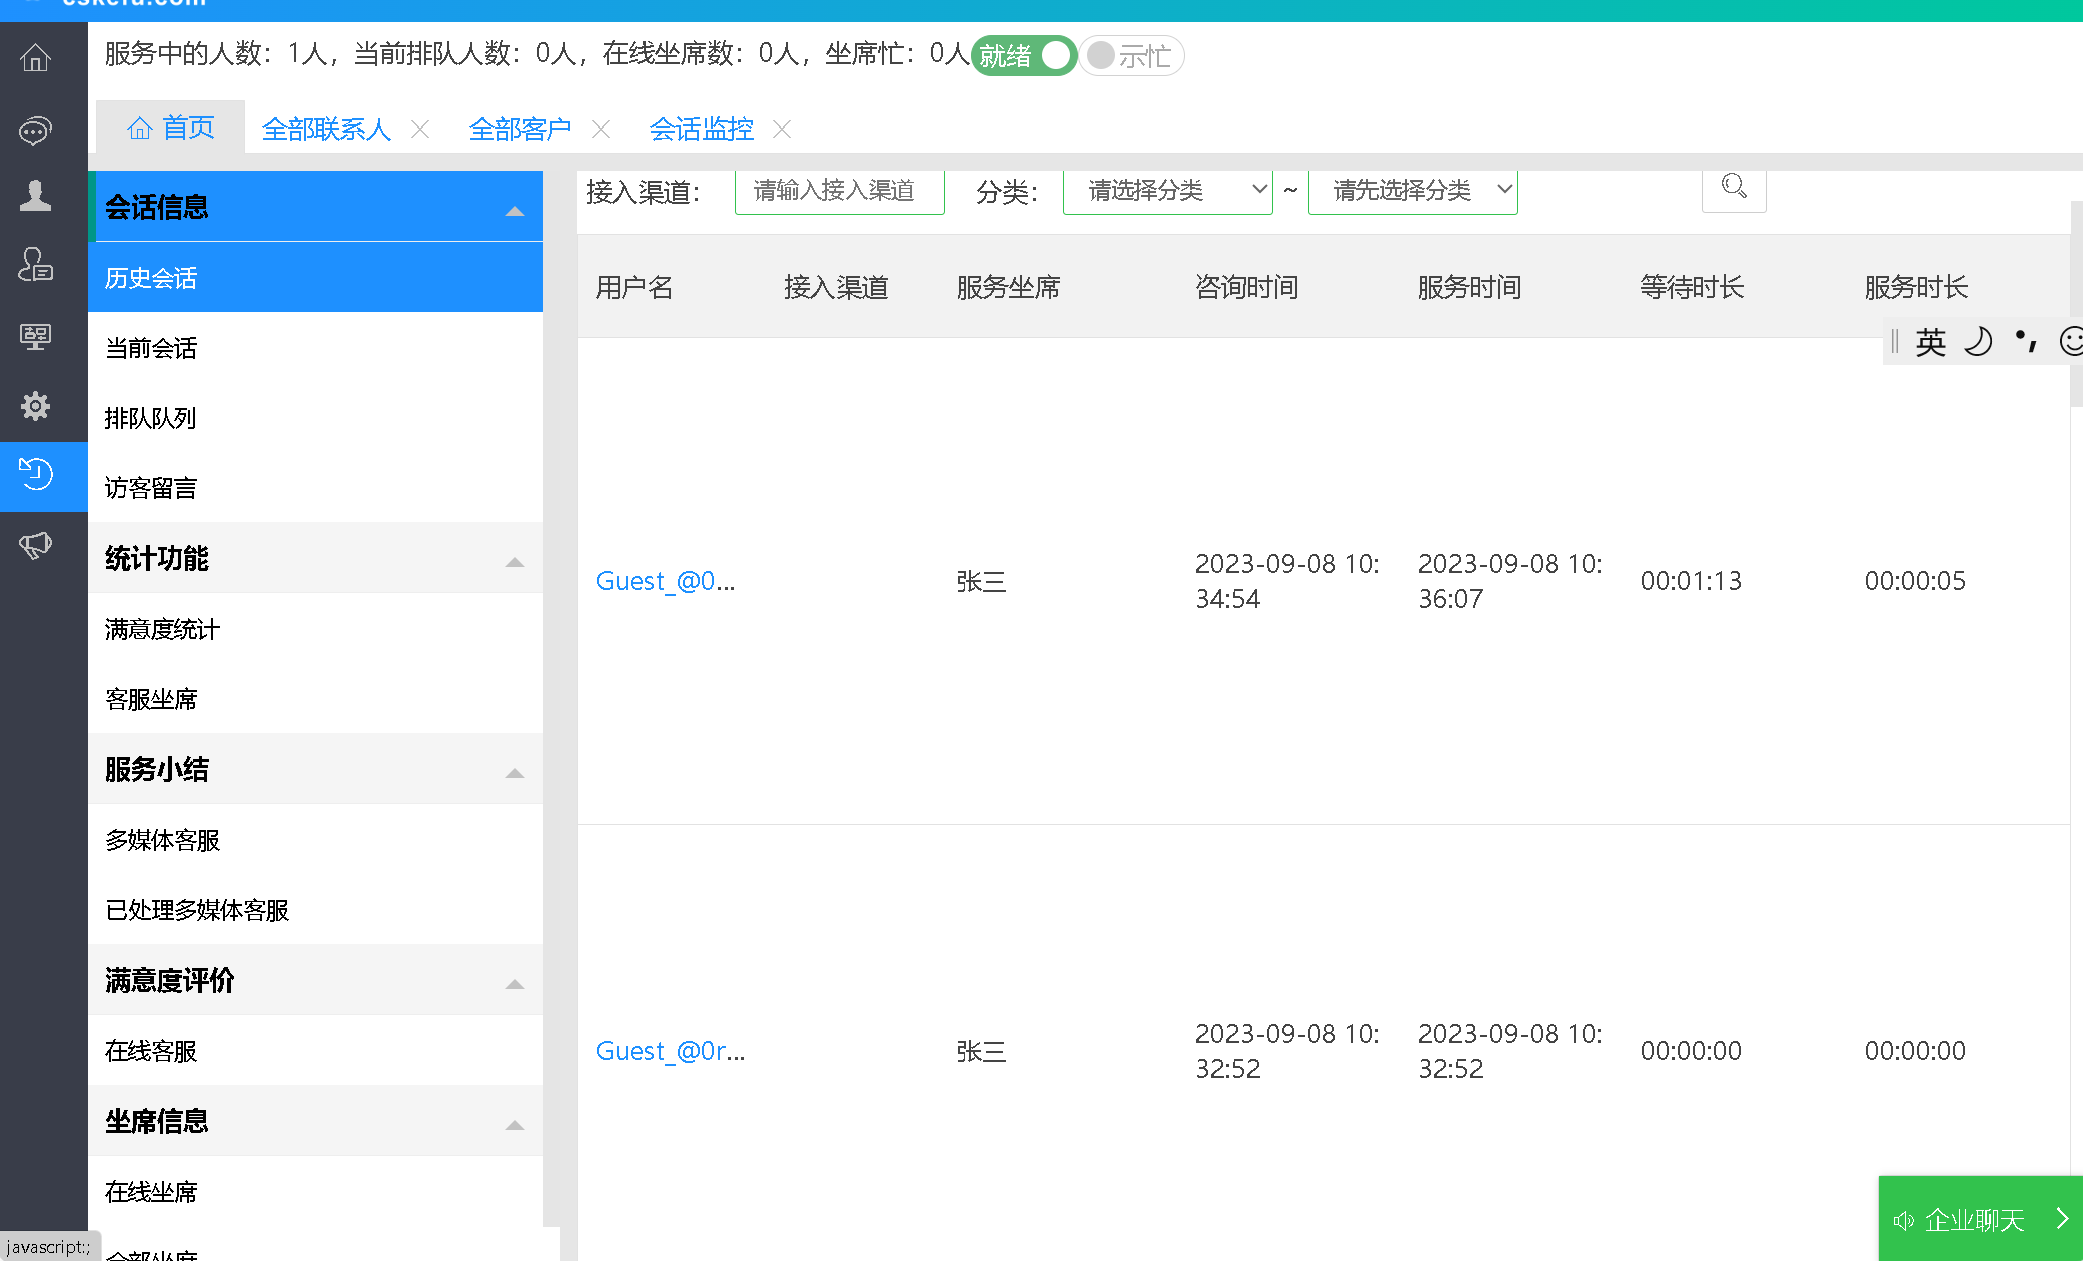
Task: Open the customer user icon in sidebar
Action: tap(36, 265)
